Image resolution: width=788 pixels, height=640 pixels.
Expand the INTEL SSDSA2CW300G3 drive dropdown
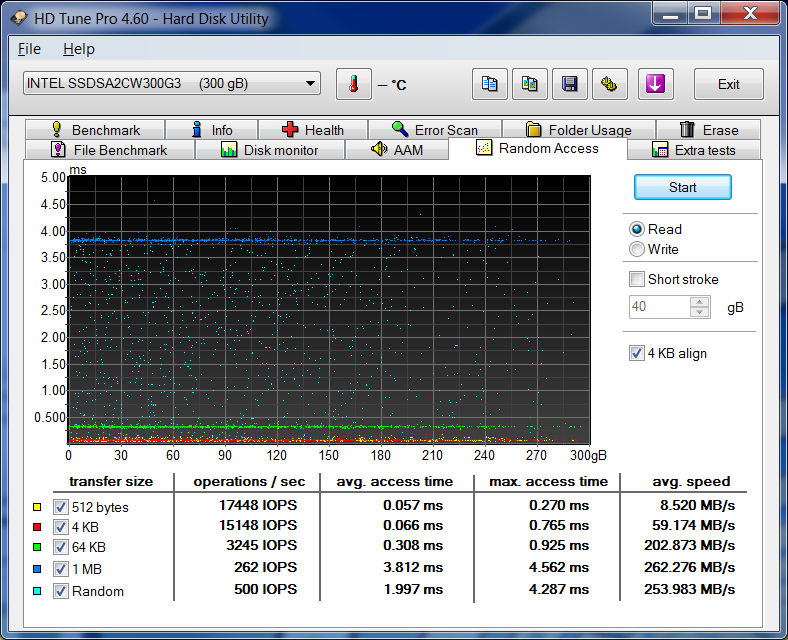point(310,84)
